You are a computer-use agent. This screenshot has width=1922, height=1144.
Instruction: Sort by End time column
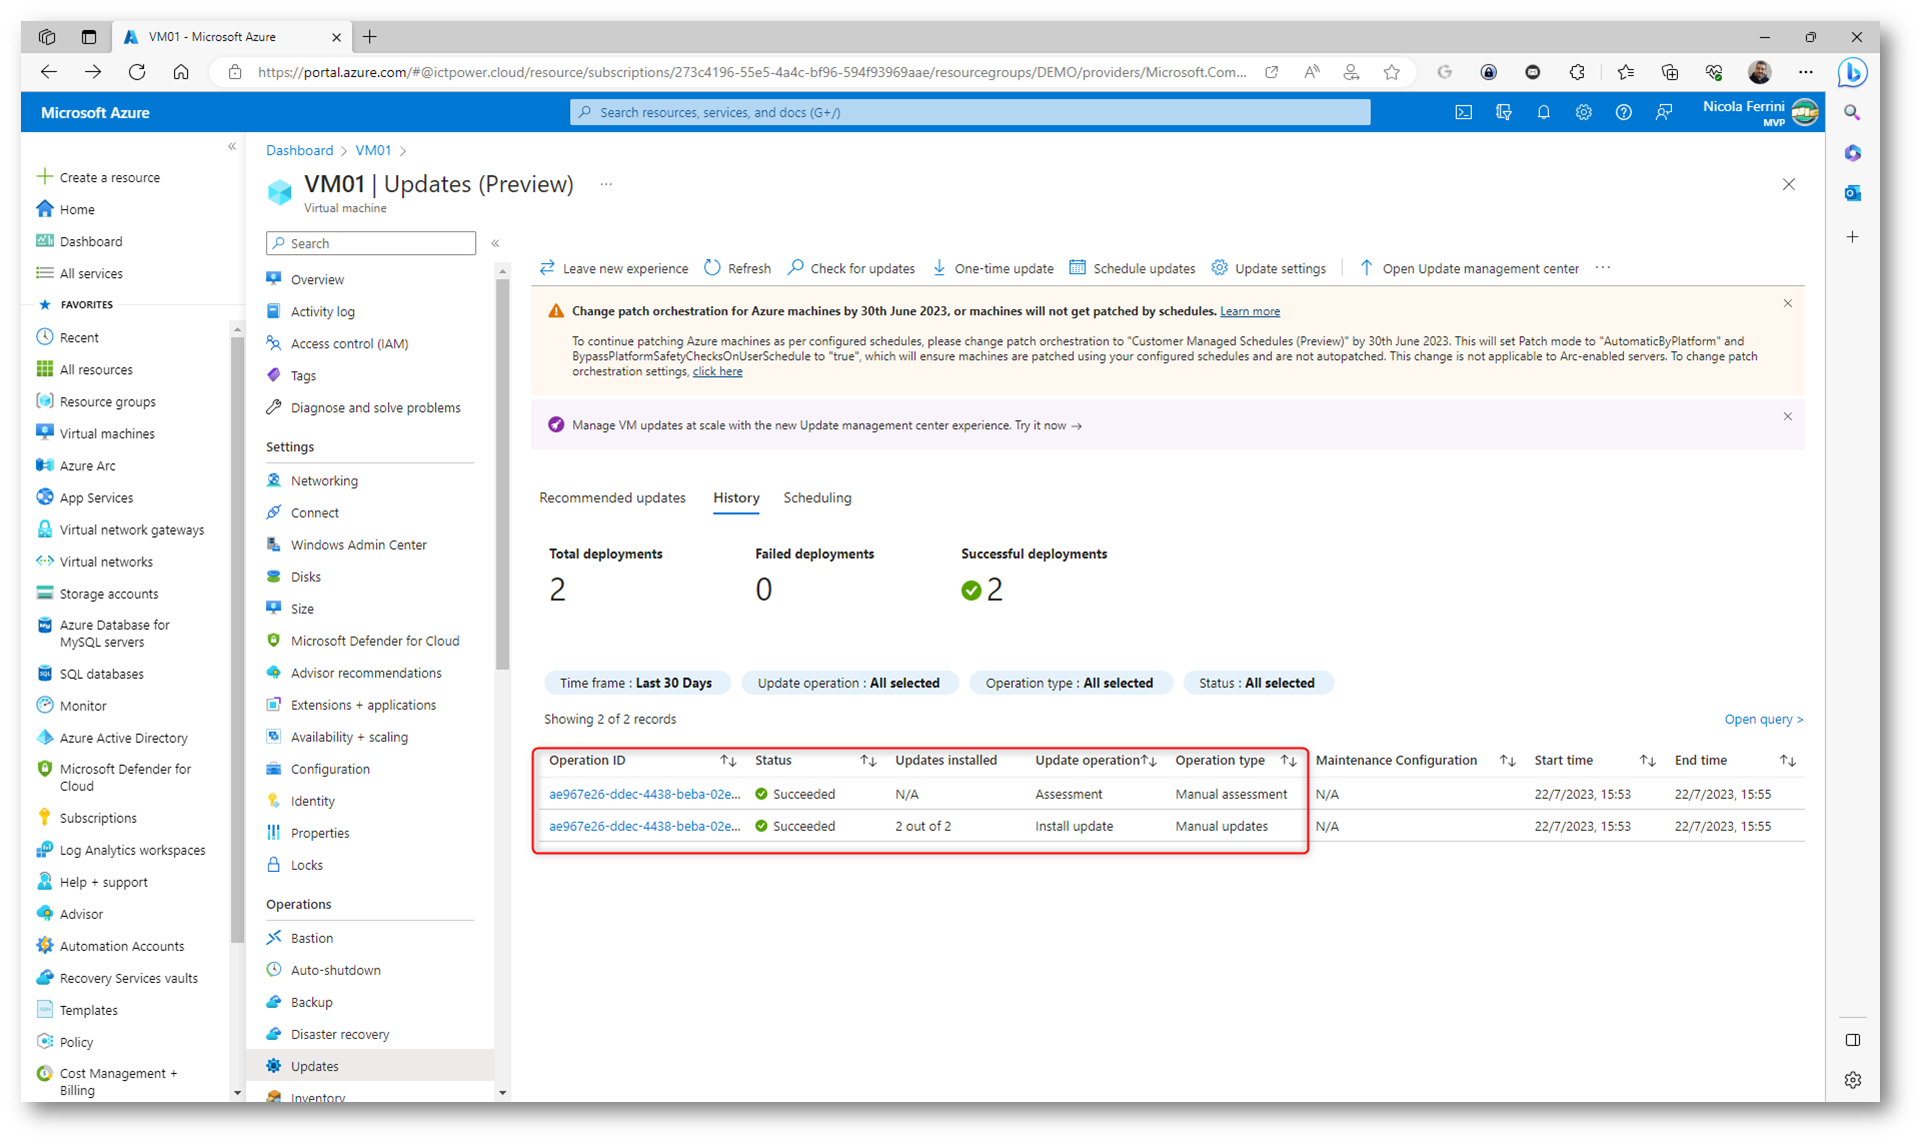(1787, 761)
